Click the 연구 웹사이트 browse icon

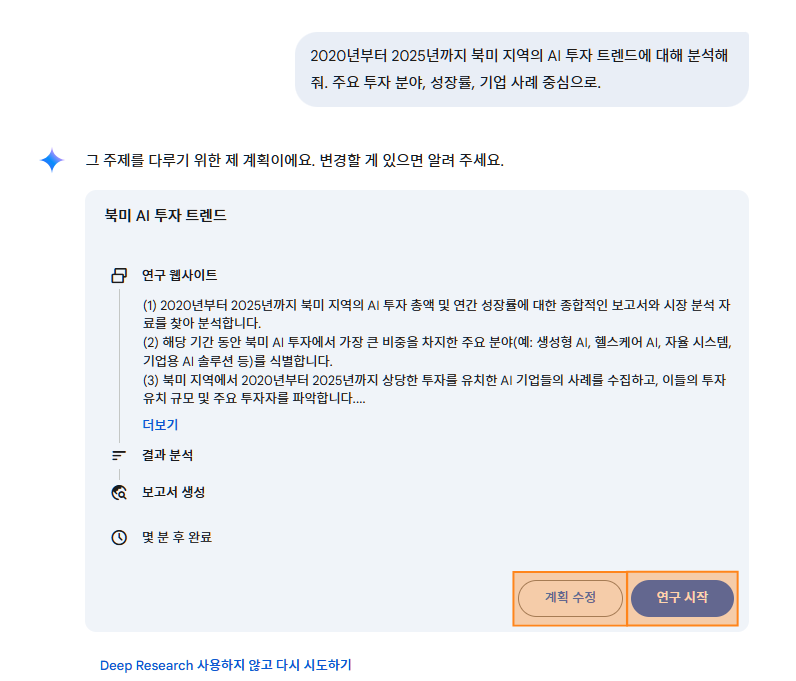coord(119,275)
